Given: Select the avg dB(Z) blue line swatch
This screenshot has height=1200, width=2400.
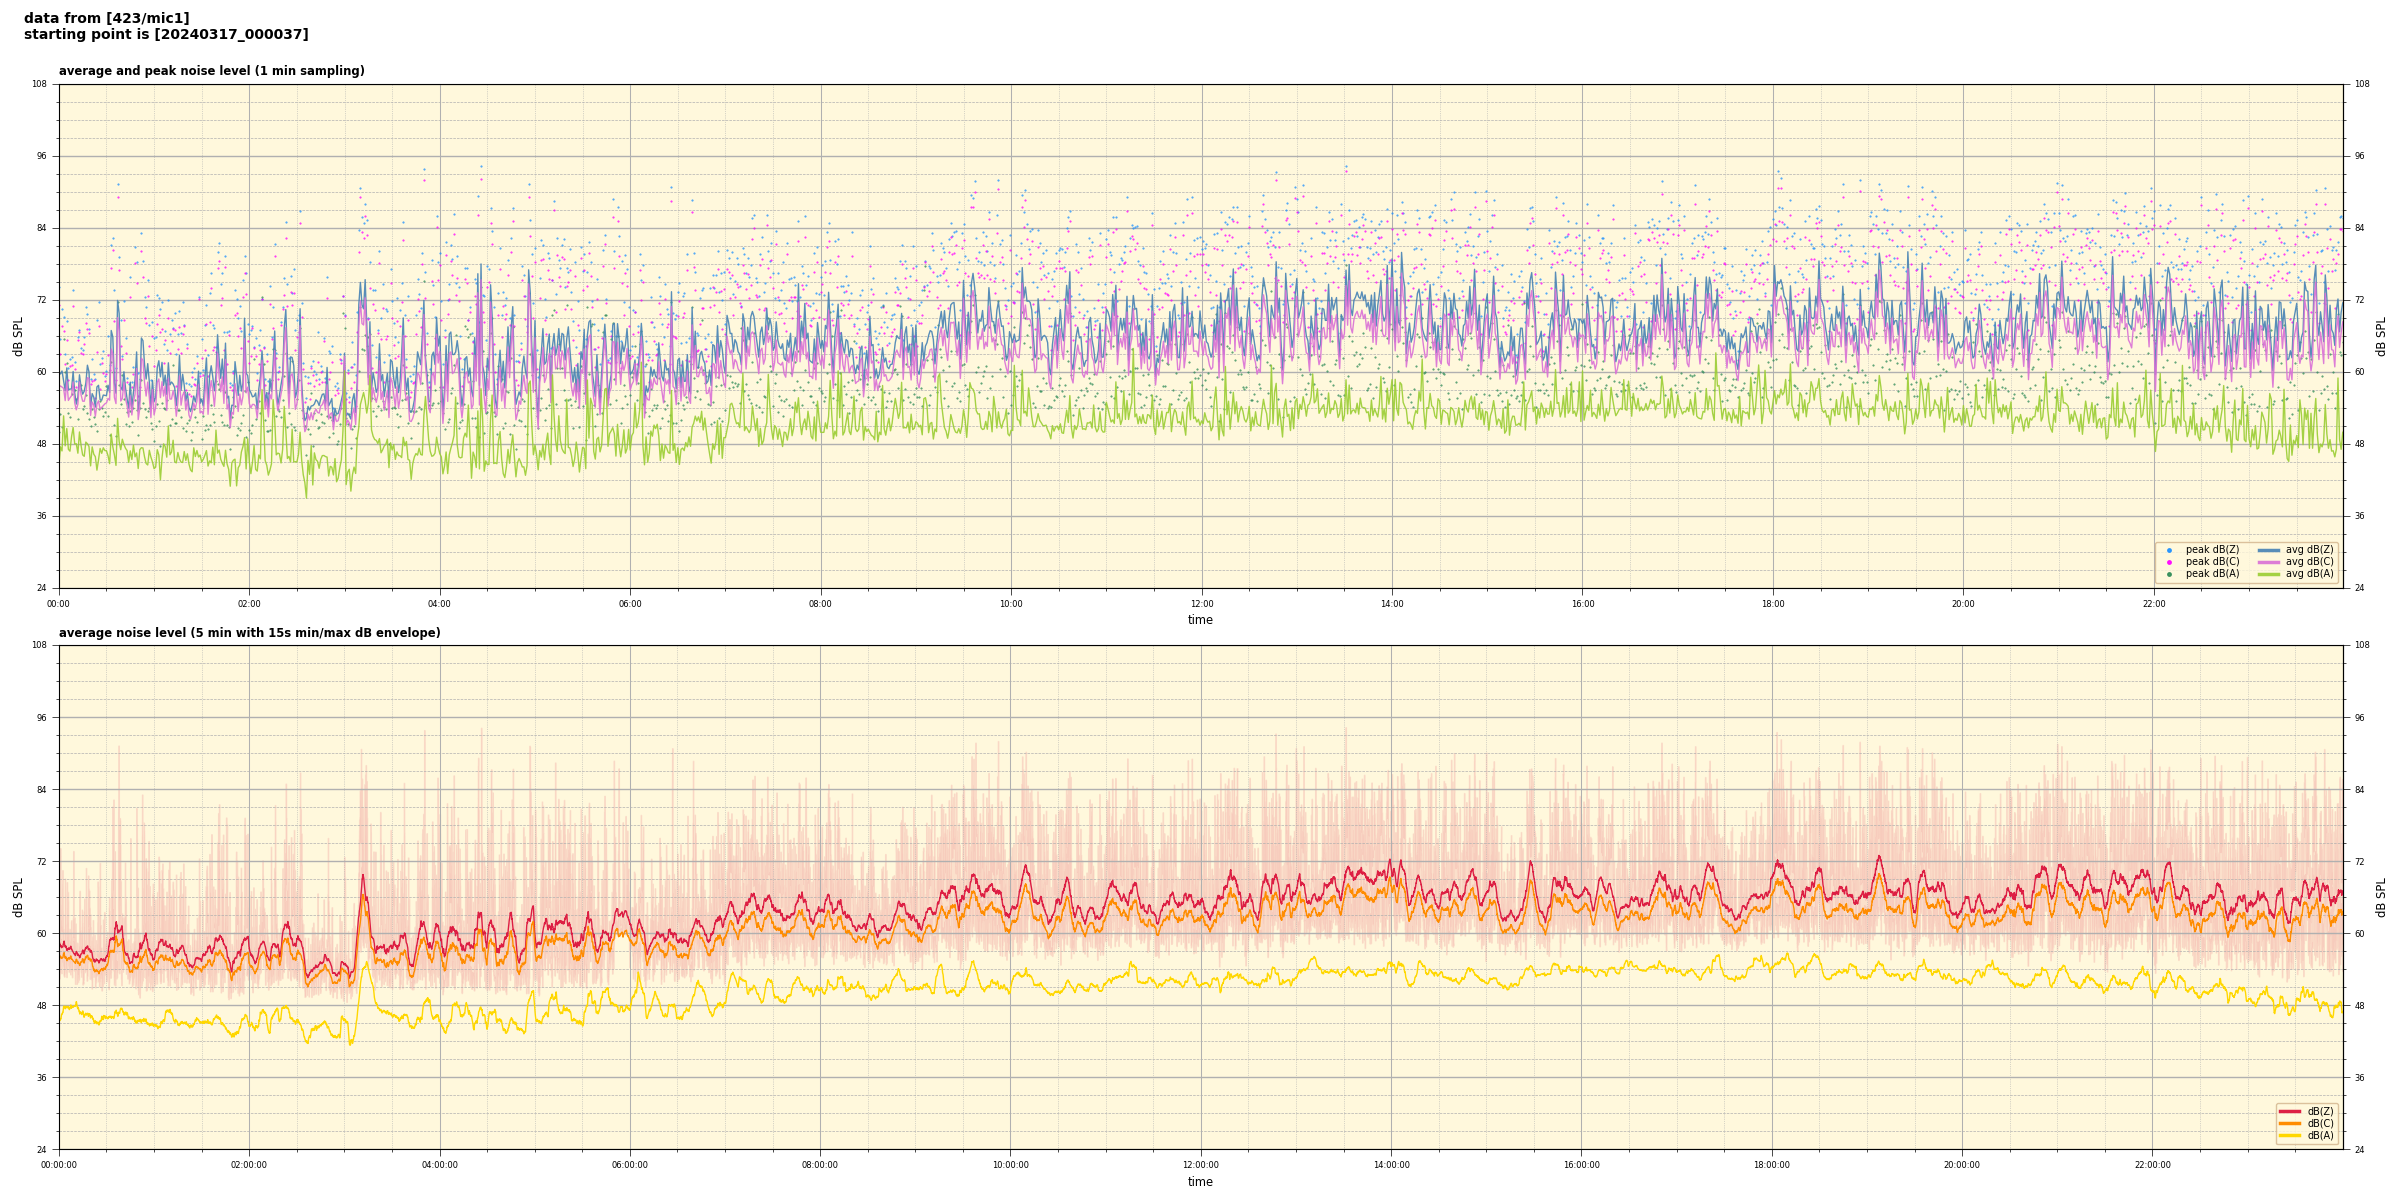Looking at the screenshot, I should [2269, 550].
